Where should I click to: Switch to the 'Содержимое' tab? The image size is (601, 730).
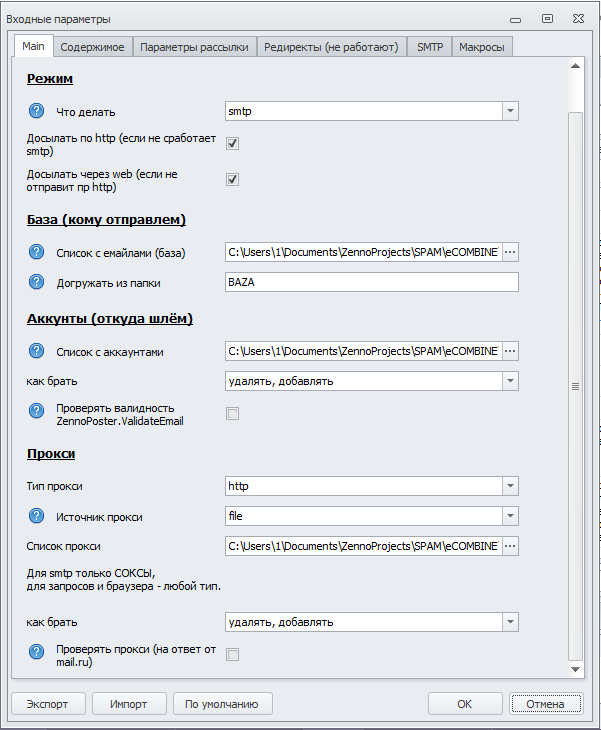click(x=92, y=47)
